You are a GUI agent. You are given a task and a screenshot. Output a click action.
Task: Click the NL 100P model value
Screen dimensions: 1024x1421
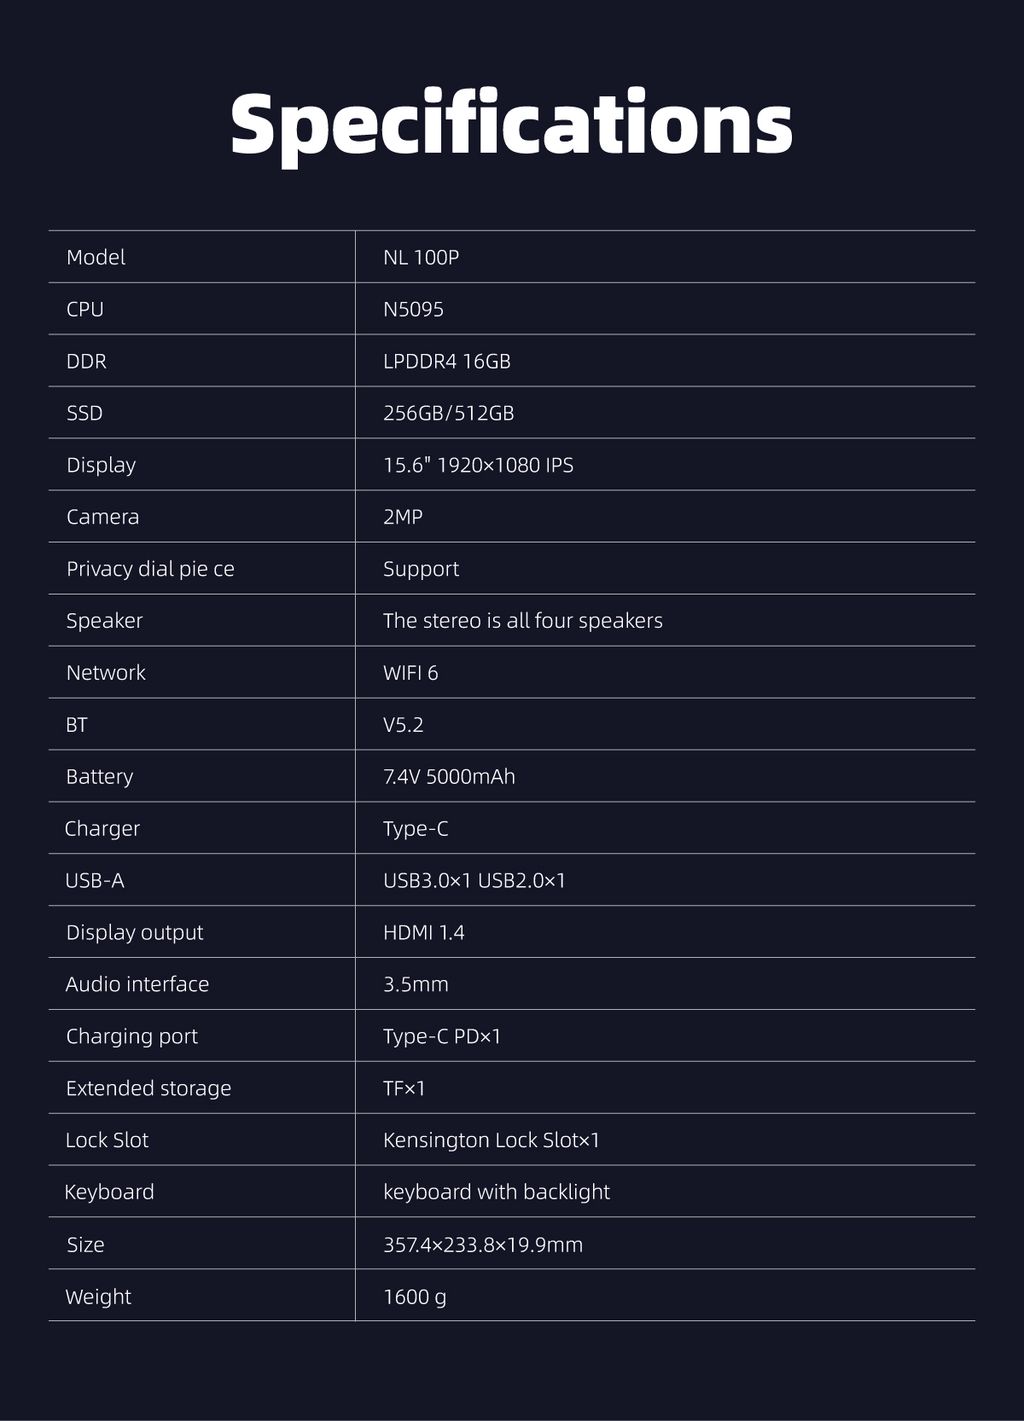point(421,257)
